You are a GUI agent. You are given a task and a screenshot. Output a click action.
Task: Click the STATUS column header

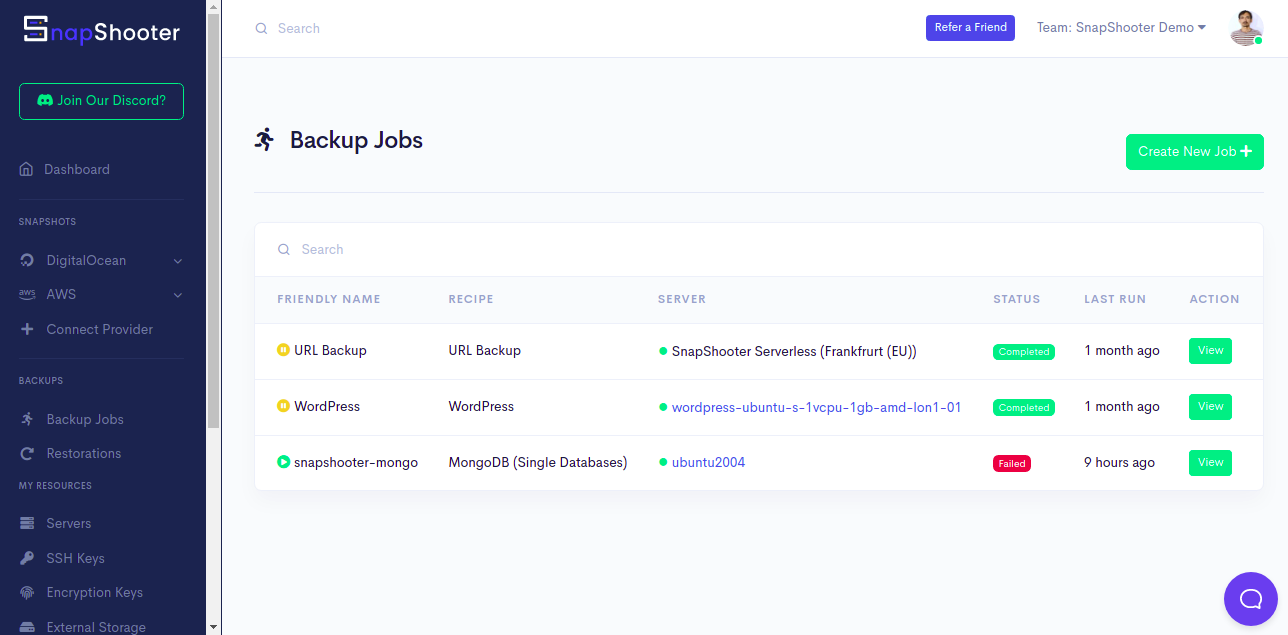tap(1016, 299)
